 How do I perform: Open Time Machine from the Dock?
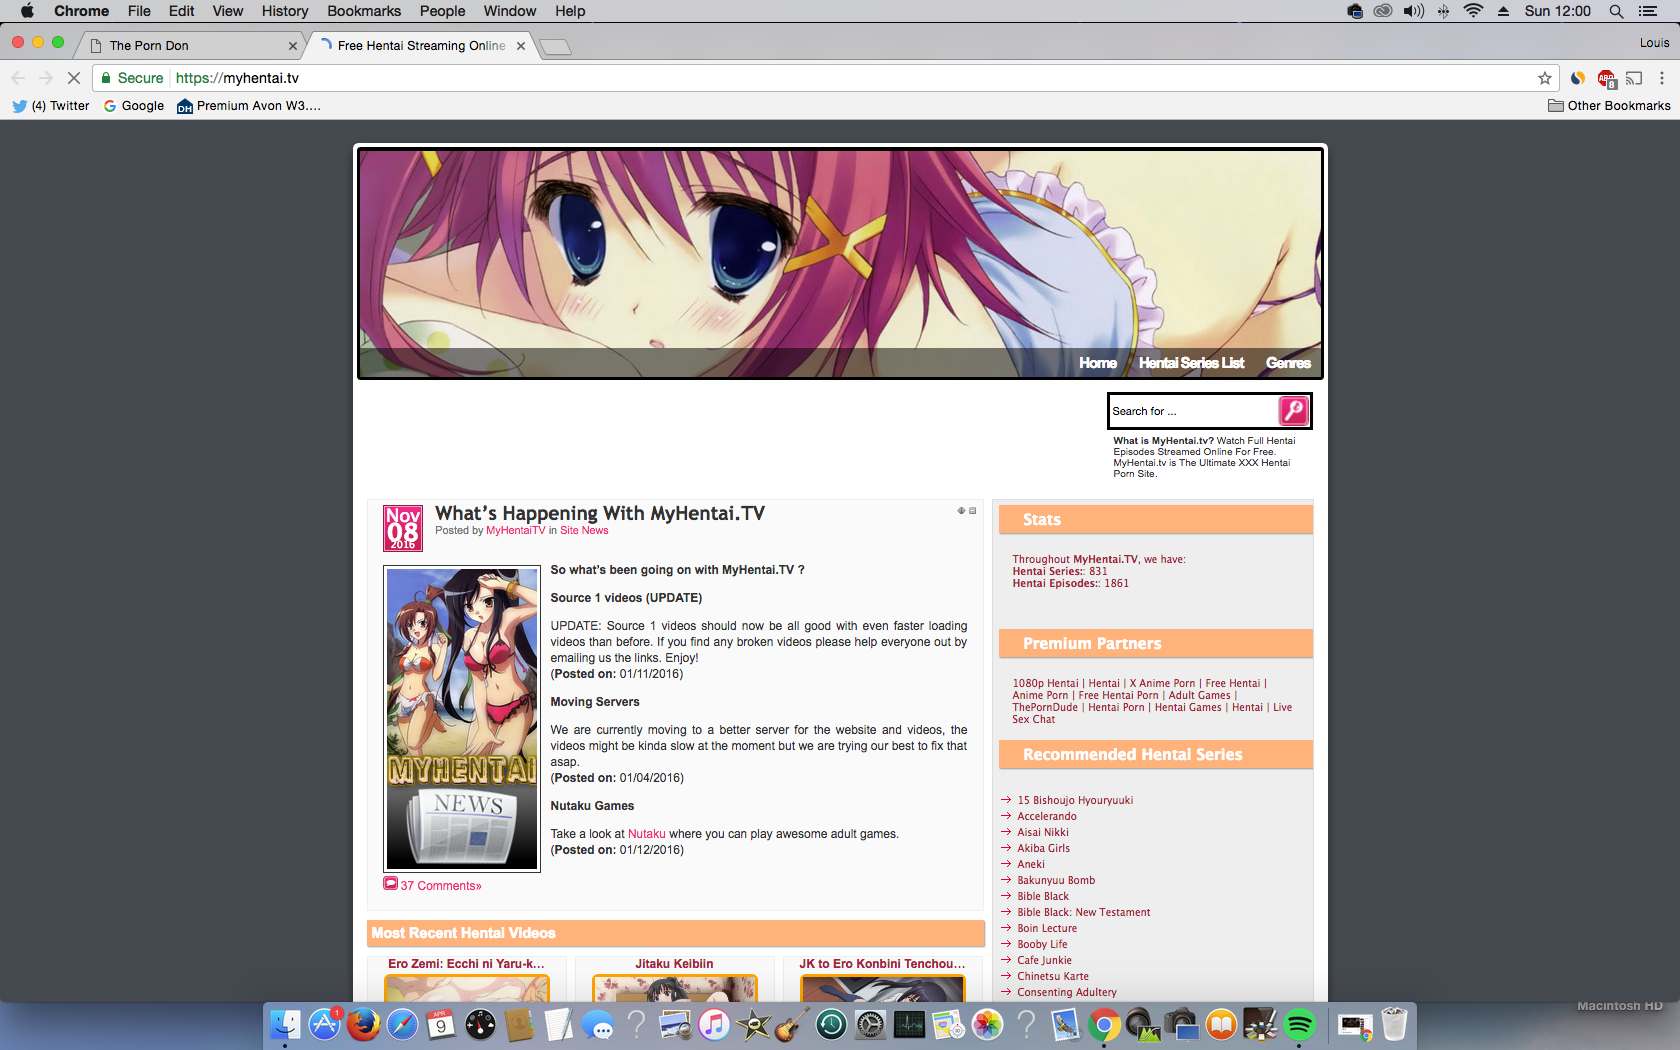click(831, 1024)
